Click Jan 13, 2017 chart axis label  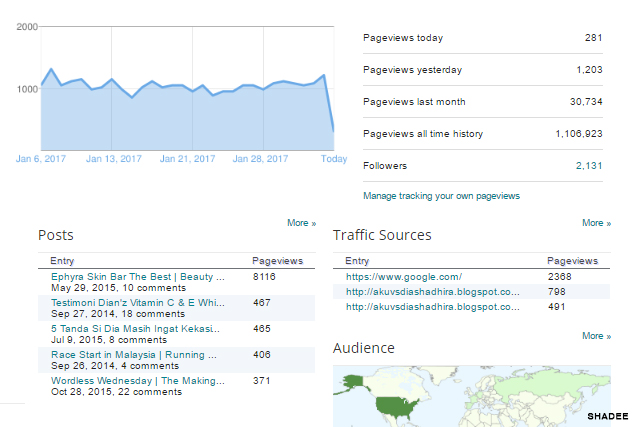point(113,159)
